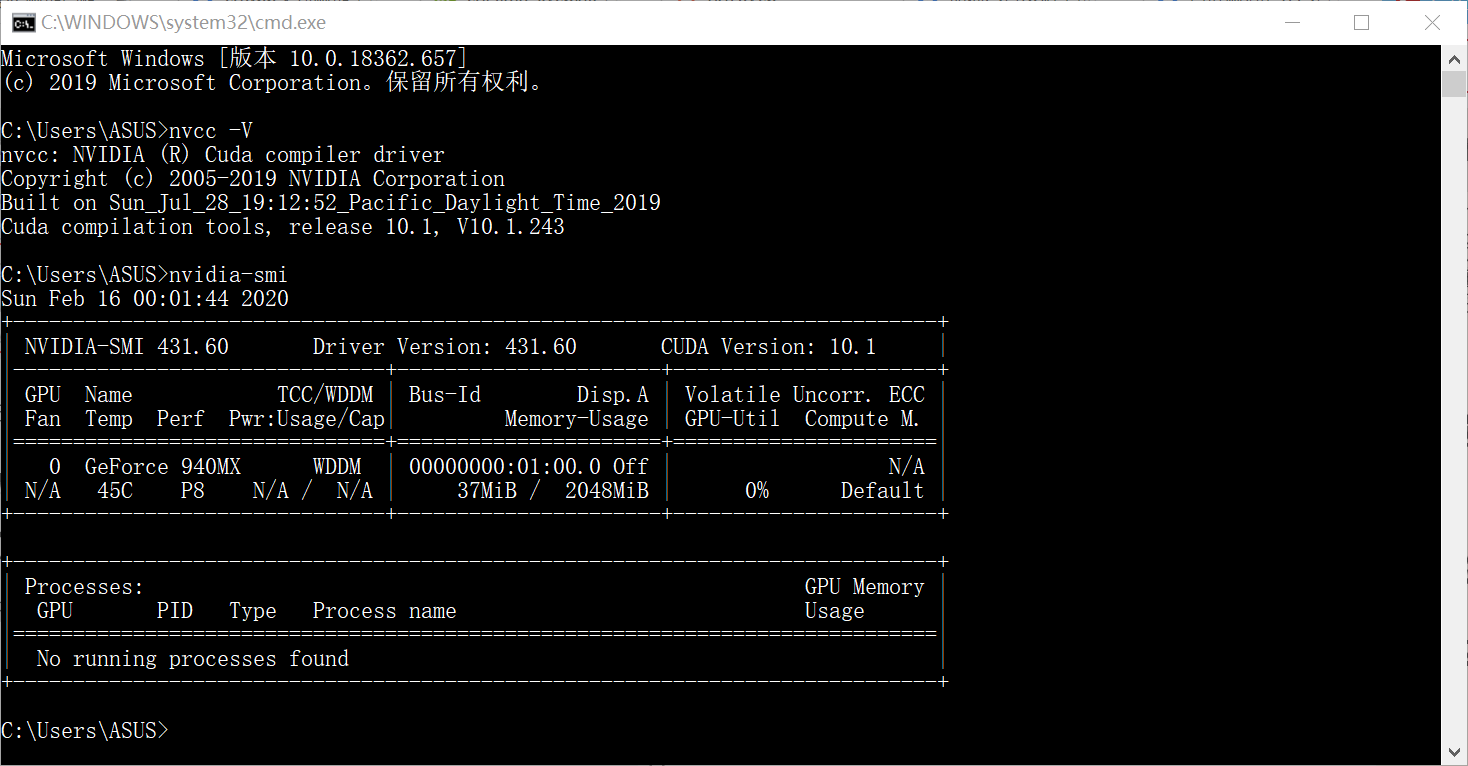The width and height of the screenshot is (1468, 766).
Task: Click the 'nvidia-smi' command text
Action: [x=229, y=275]
